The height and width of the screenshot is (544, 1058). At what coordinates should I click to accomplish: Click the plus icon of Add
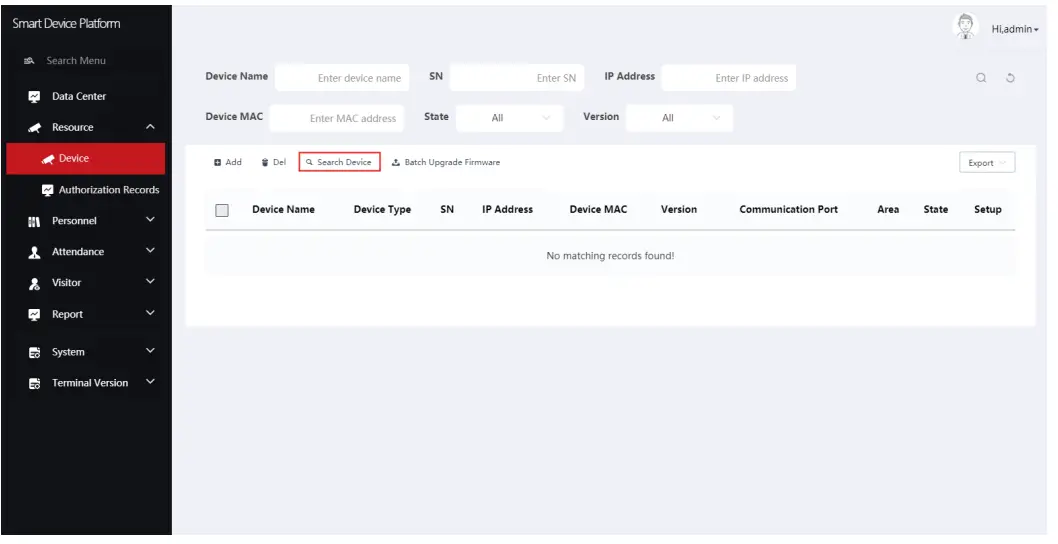(217, 163)
